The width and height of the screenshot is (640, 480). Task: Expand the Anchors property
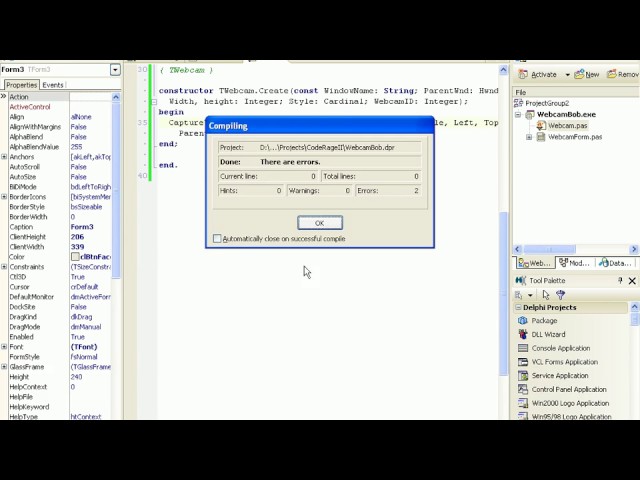[x=4, y=157]
